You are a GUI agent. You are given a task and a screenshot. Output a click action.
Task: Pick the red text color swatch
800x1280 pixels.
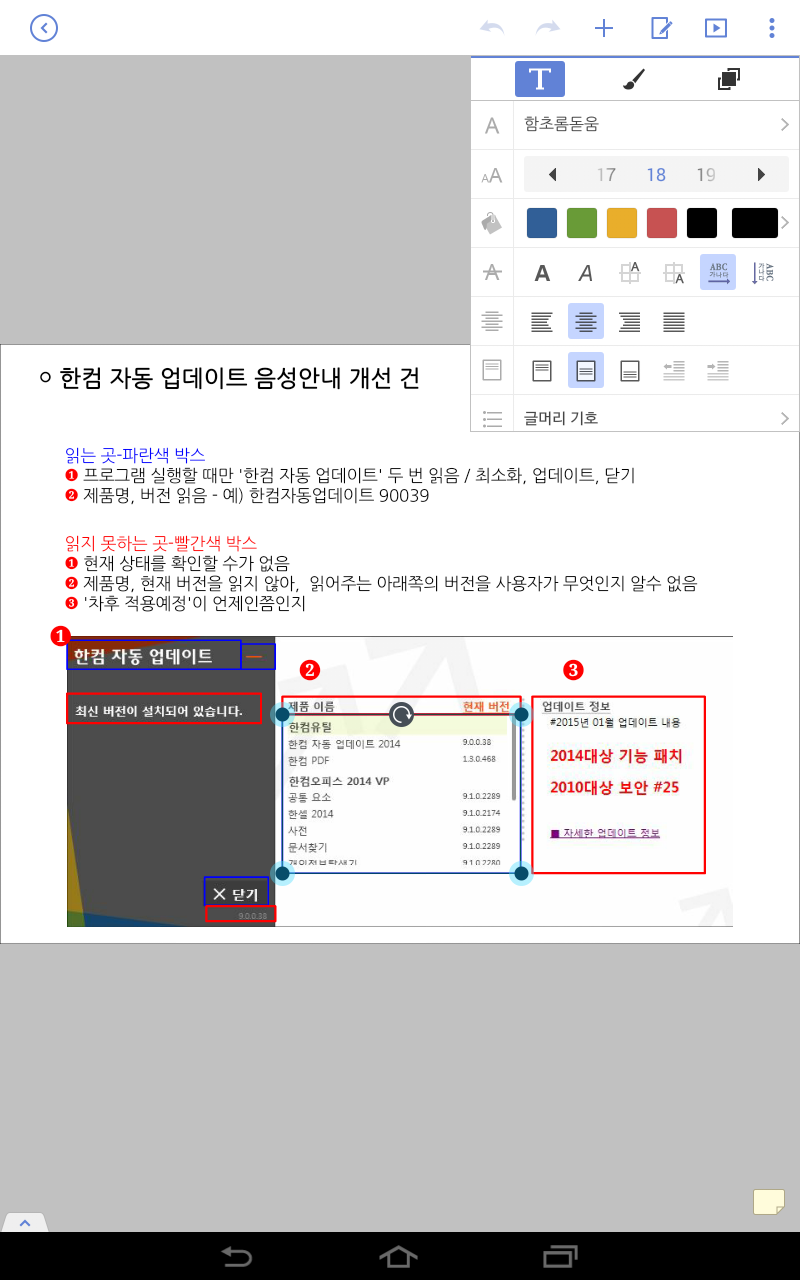coord(662,223)
